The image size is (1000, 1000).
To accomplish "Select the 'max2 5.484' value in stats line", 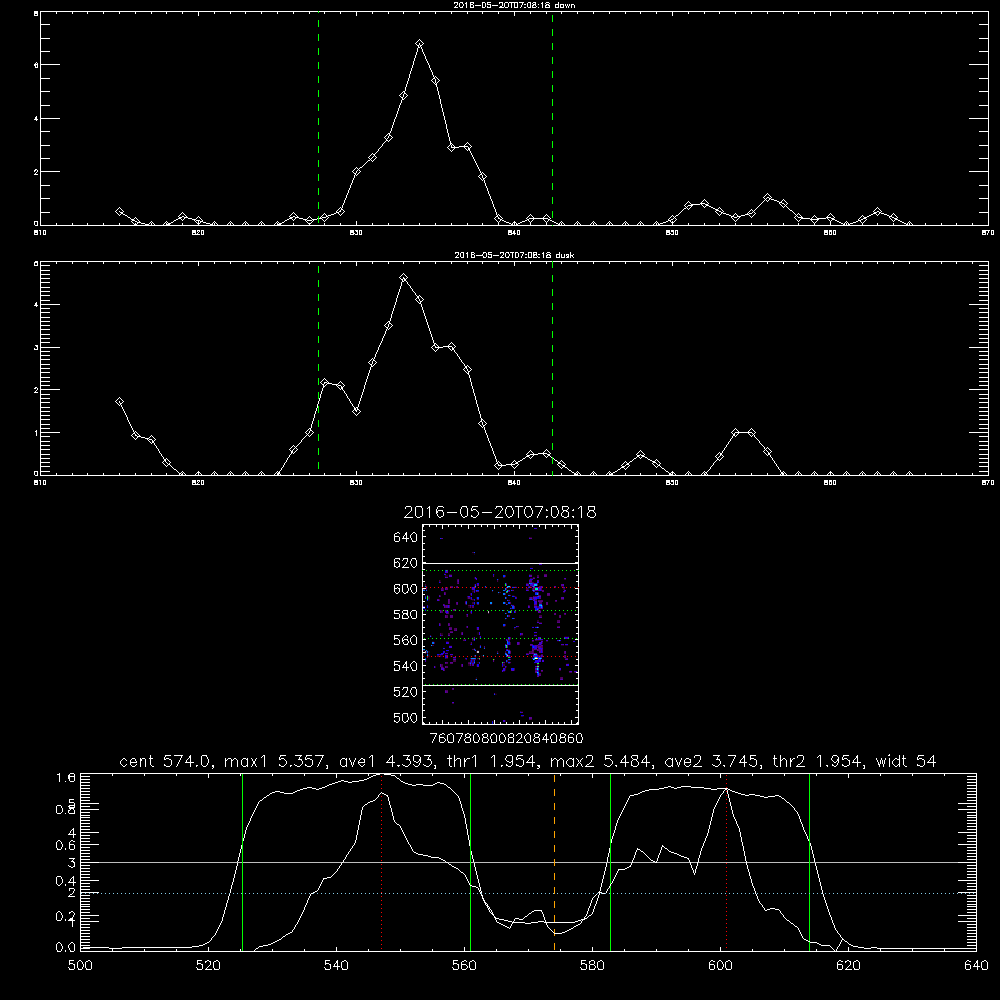I will (x=603, y=761).
